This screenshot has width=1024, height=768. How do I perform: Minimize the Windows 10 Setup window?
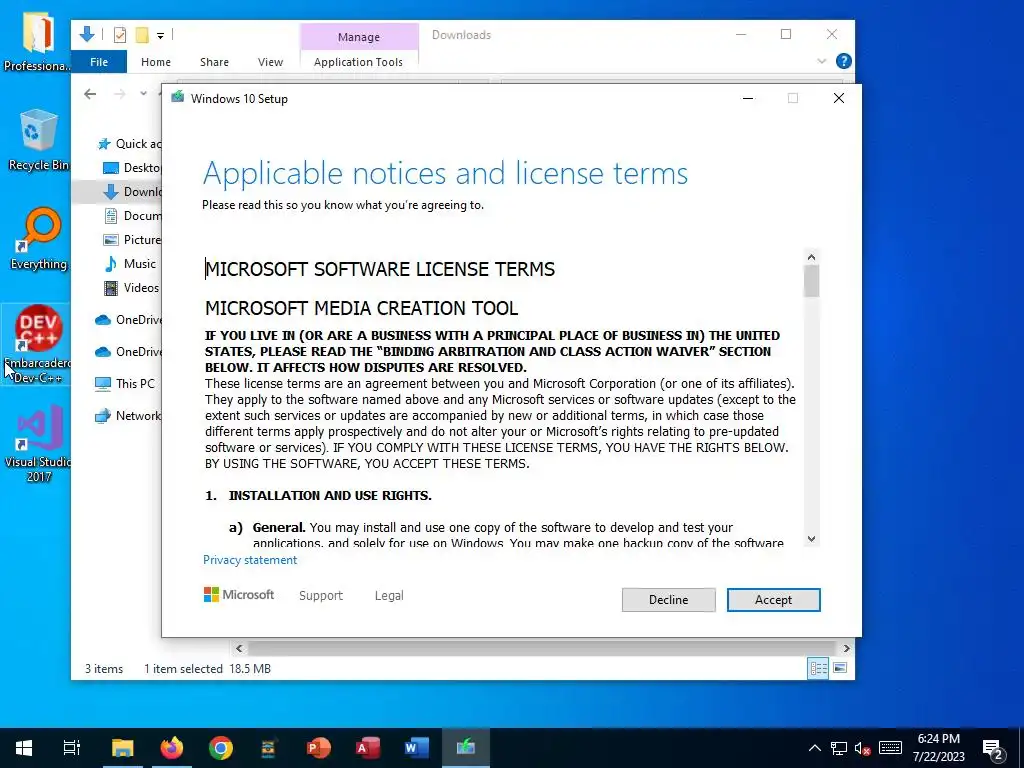[x=748, y=98]
